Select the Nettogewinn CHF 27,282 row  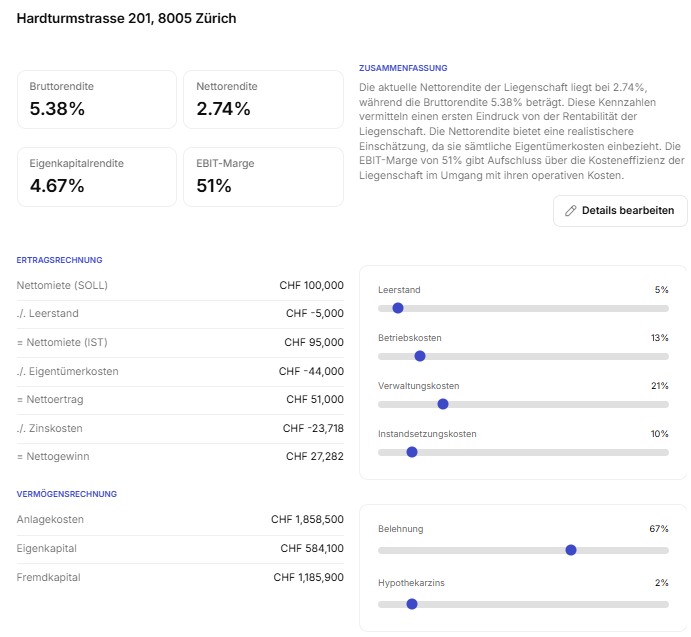coord(180,456)
